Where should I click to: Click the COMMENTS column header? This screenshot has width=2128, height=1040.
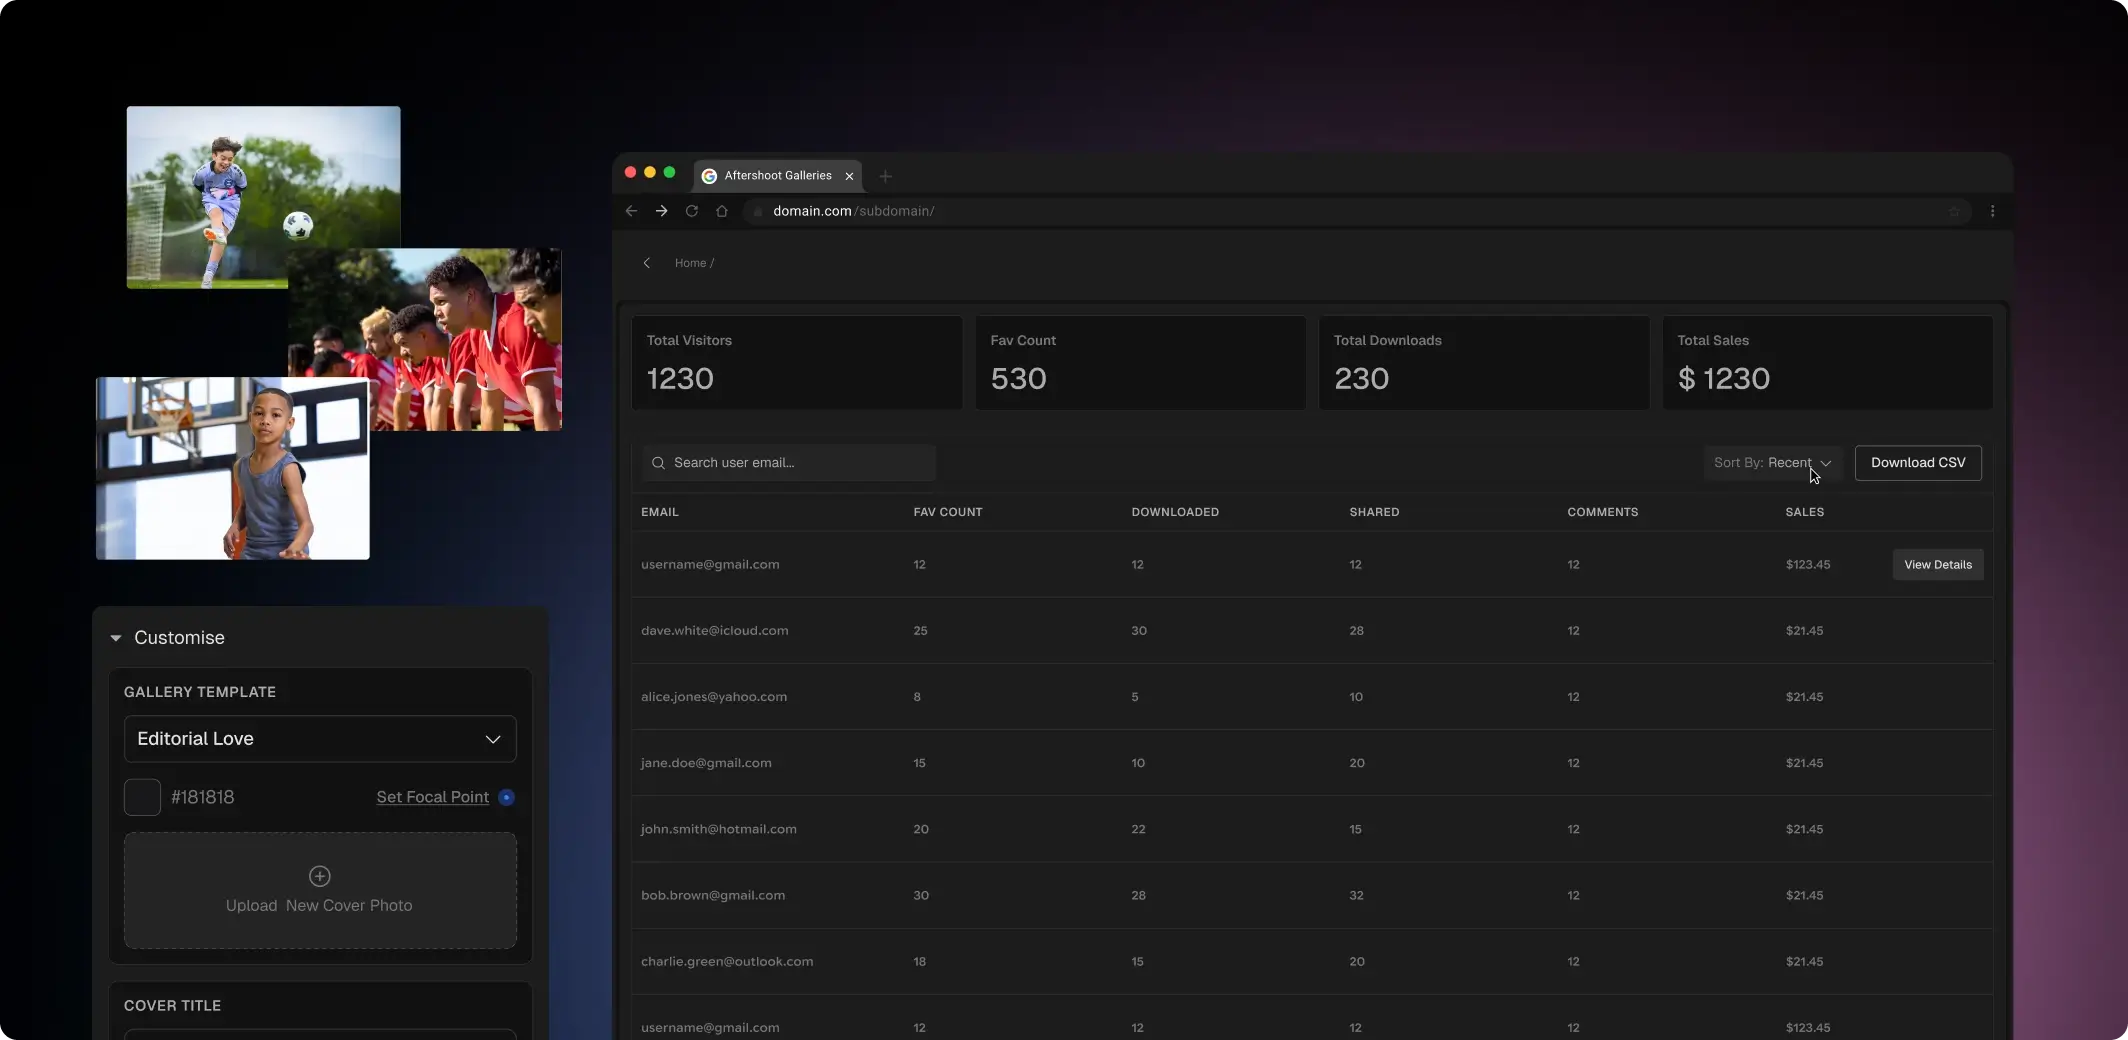1602,512
